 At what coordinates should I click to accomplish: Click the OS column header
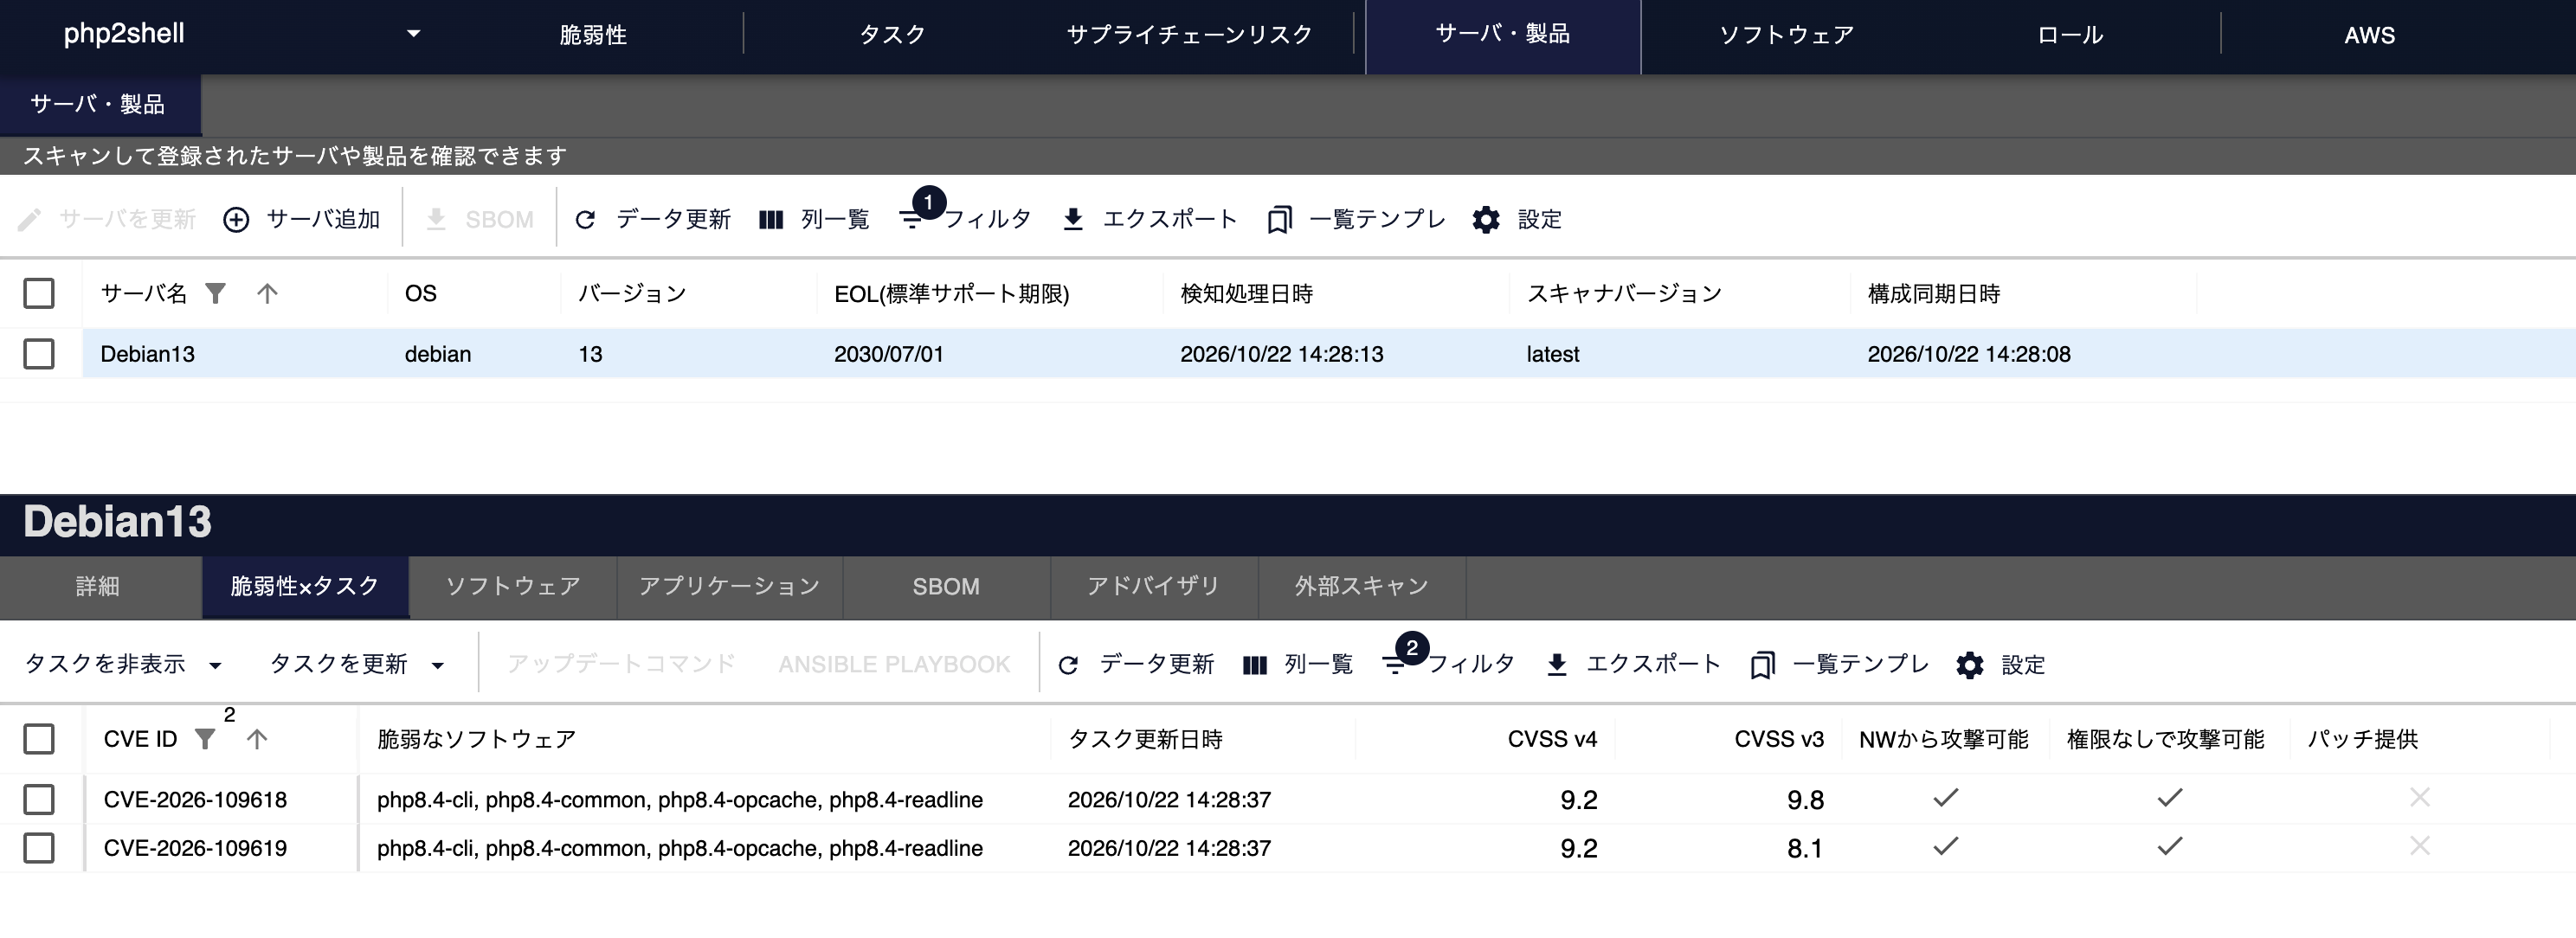click(x=421, y=293)
